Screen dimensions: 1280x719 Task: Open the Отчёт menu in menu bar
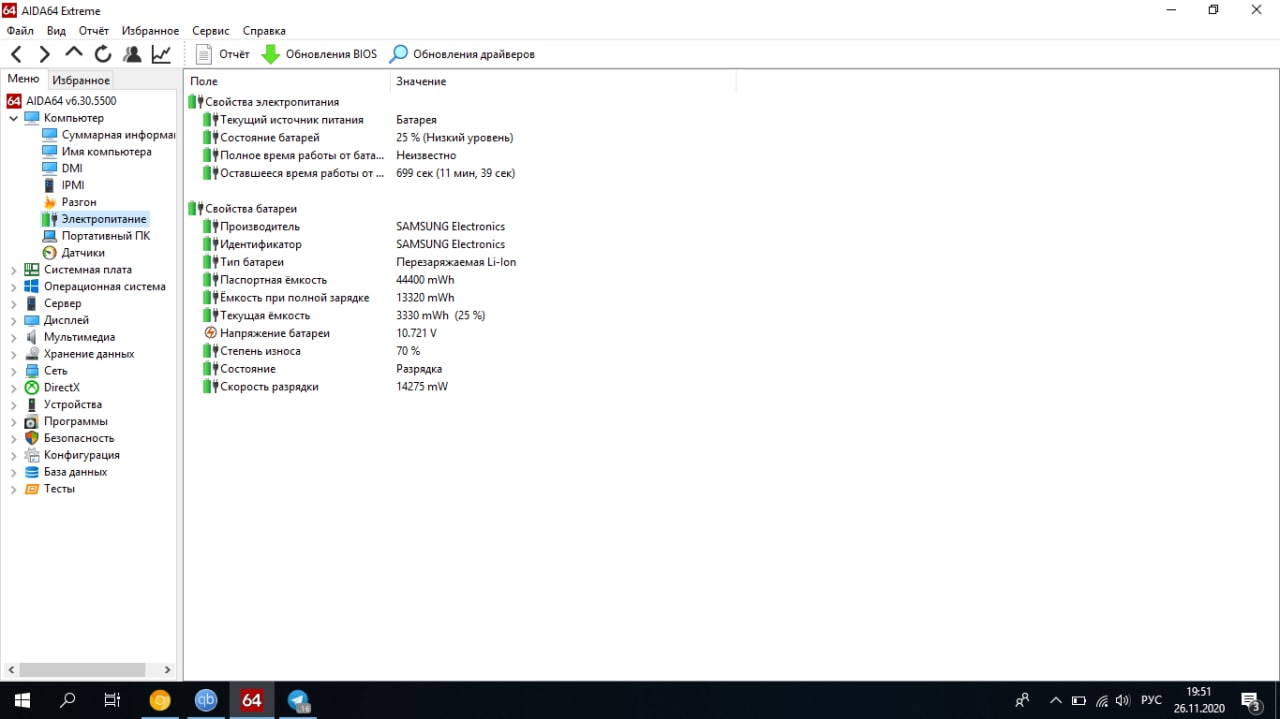pyautogui.click(x=94, y=31)
